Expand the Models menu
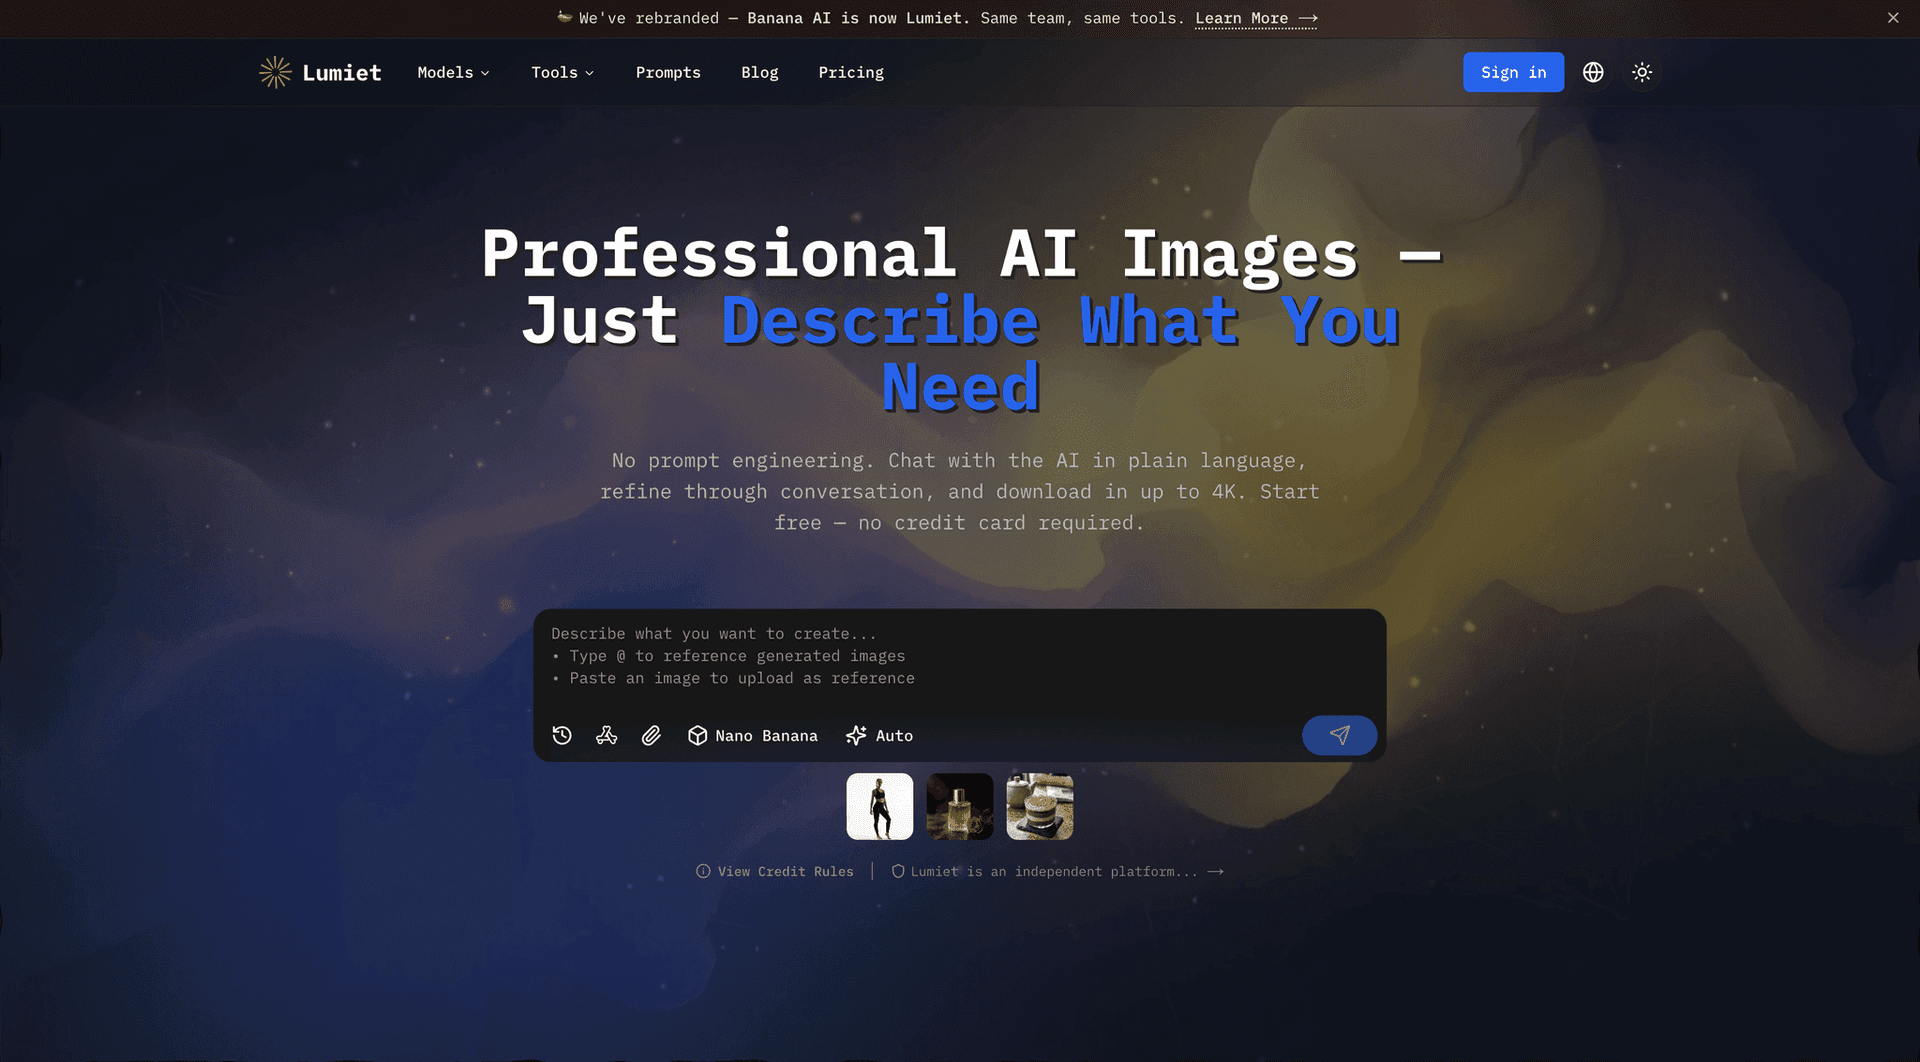Viewport: 1920px width, 1062px height. pyautogui.click(x=453, y=72)
